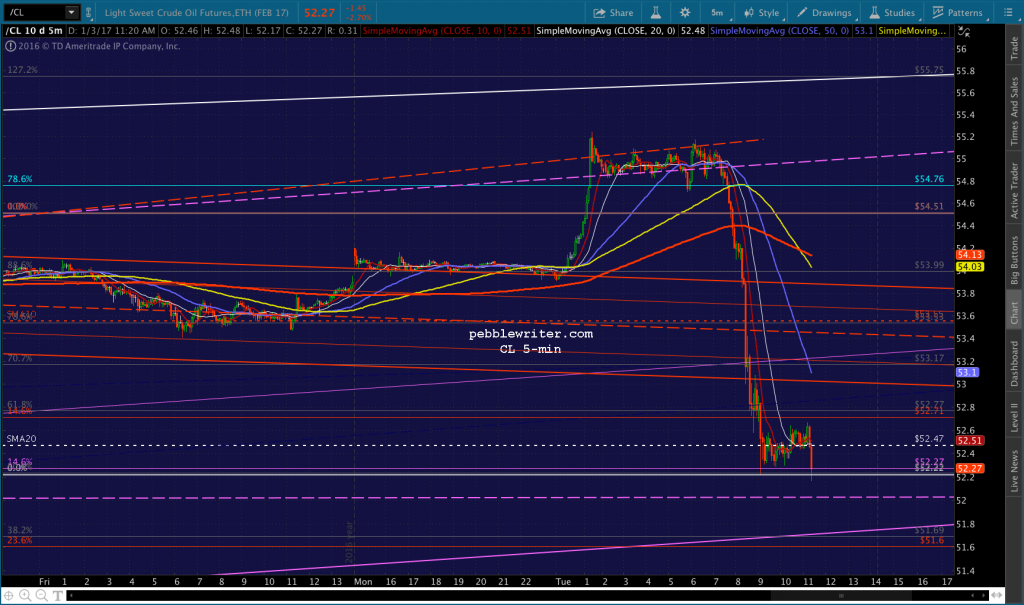Click the 54.13 red price bubble
The image size is (1024, 605).
(969, 255)
